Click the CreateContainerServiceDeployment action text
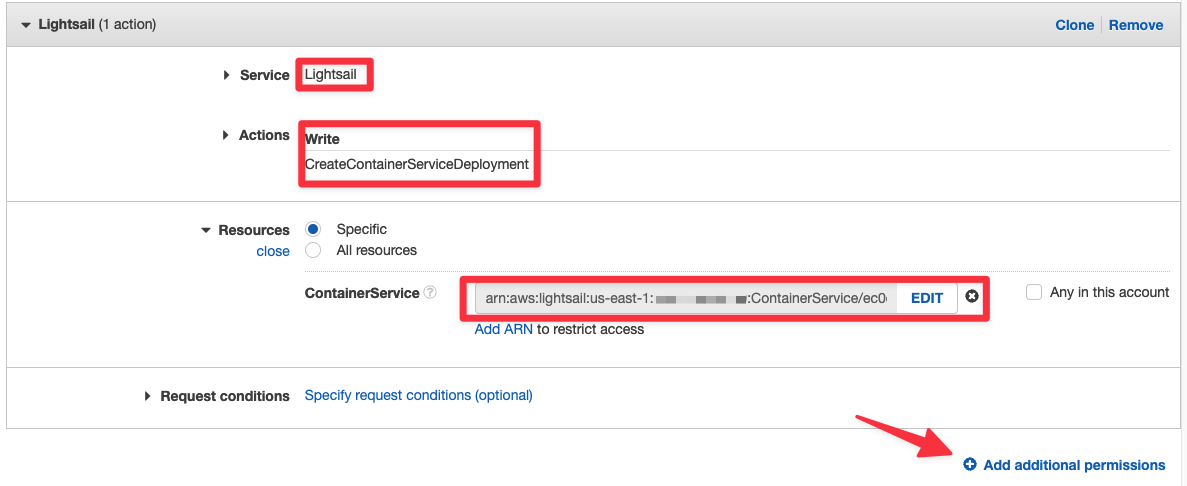Viewport: 1187px width, 486px height. click(416, 164)
